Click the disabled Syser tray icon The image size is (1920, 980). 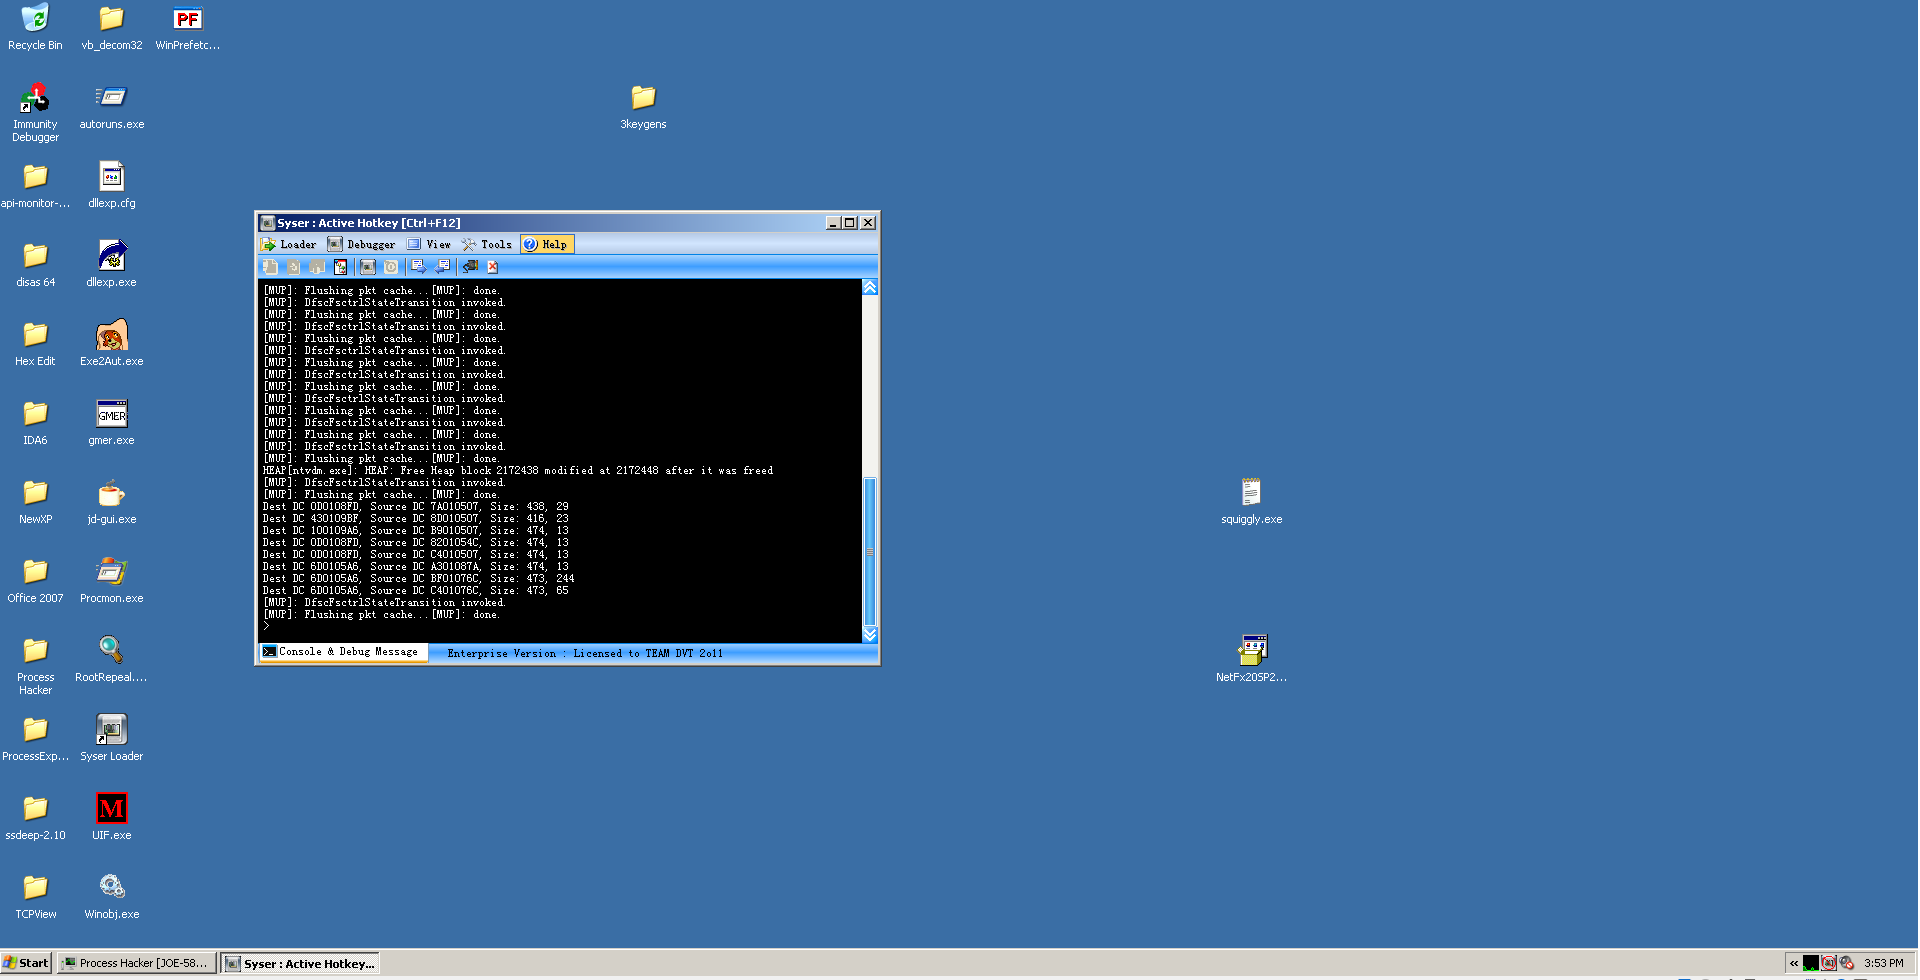(x=1828, y=963)
